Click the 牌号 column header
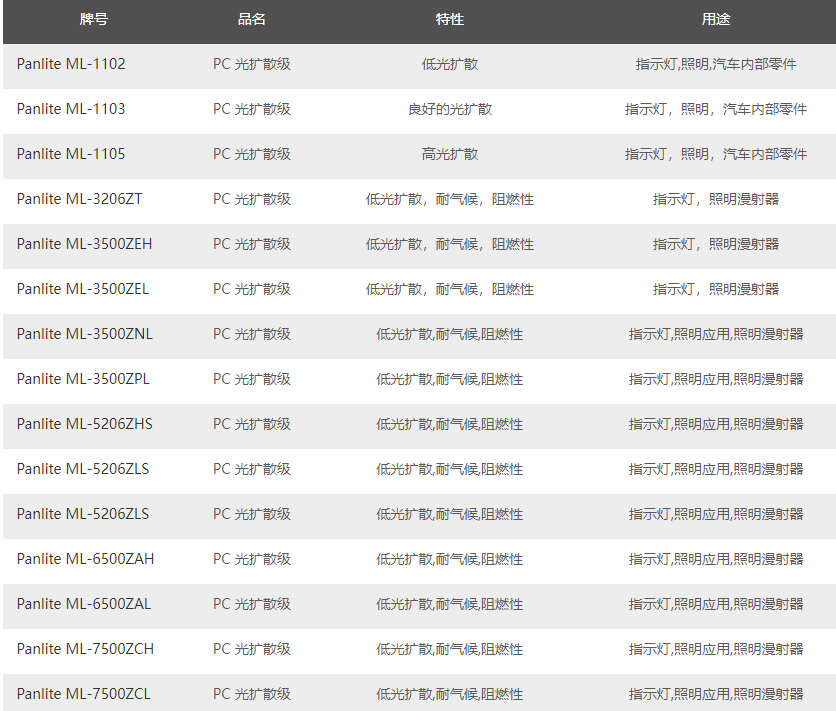Image resolution: width=836 pixels, height=711 pixels. click(93, 20)
